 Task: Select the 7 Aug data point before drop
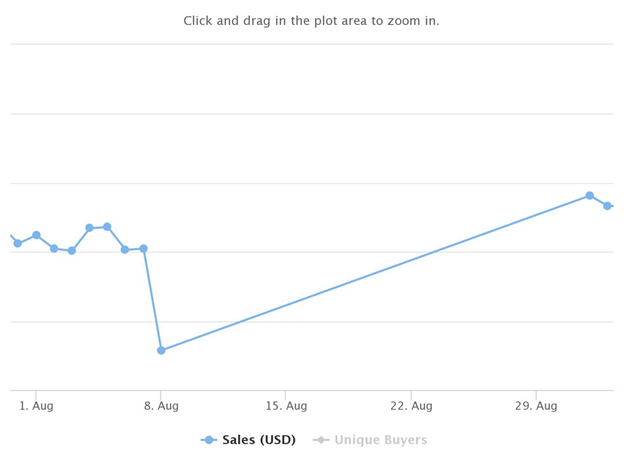[144, 249]
